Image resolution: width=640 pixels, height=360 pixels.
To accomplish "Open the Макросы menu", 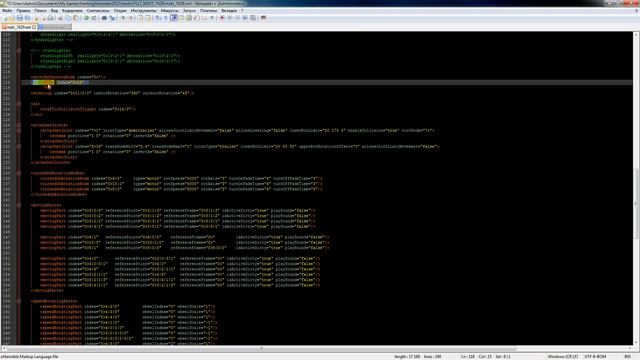I will 169,11.
